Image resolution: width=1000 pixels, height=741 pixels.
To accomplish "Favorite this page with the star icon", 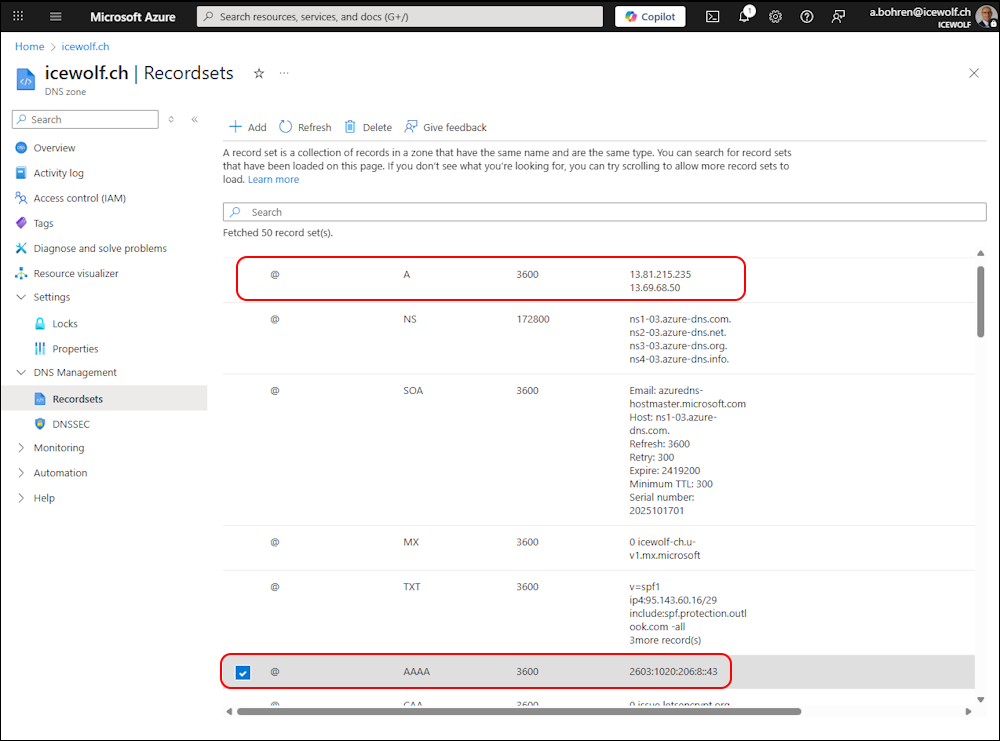I will (259, 73).
